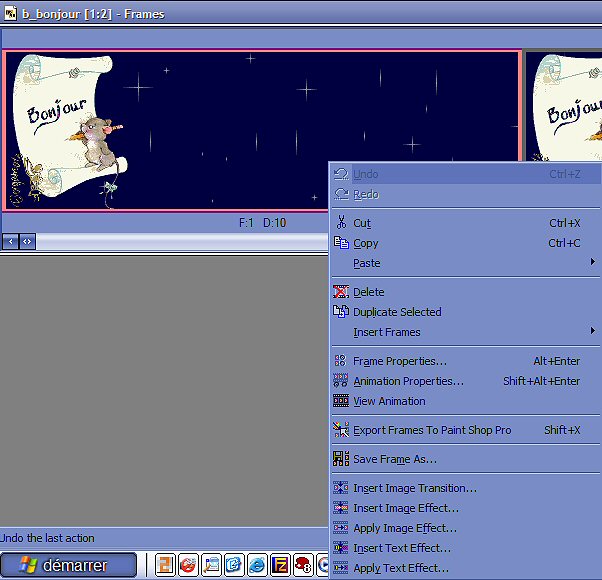Click the Duplicate Selected icon
This screenshot has height=580, width=602.
(x=341, y=312)
